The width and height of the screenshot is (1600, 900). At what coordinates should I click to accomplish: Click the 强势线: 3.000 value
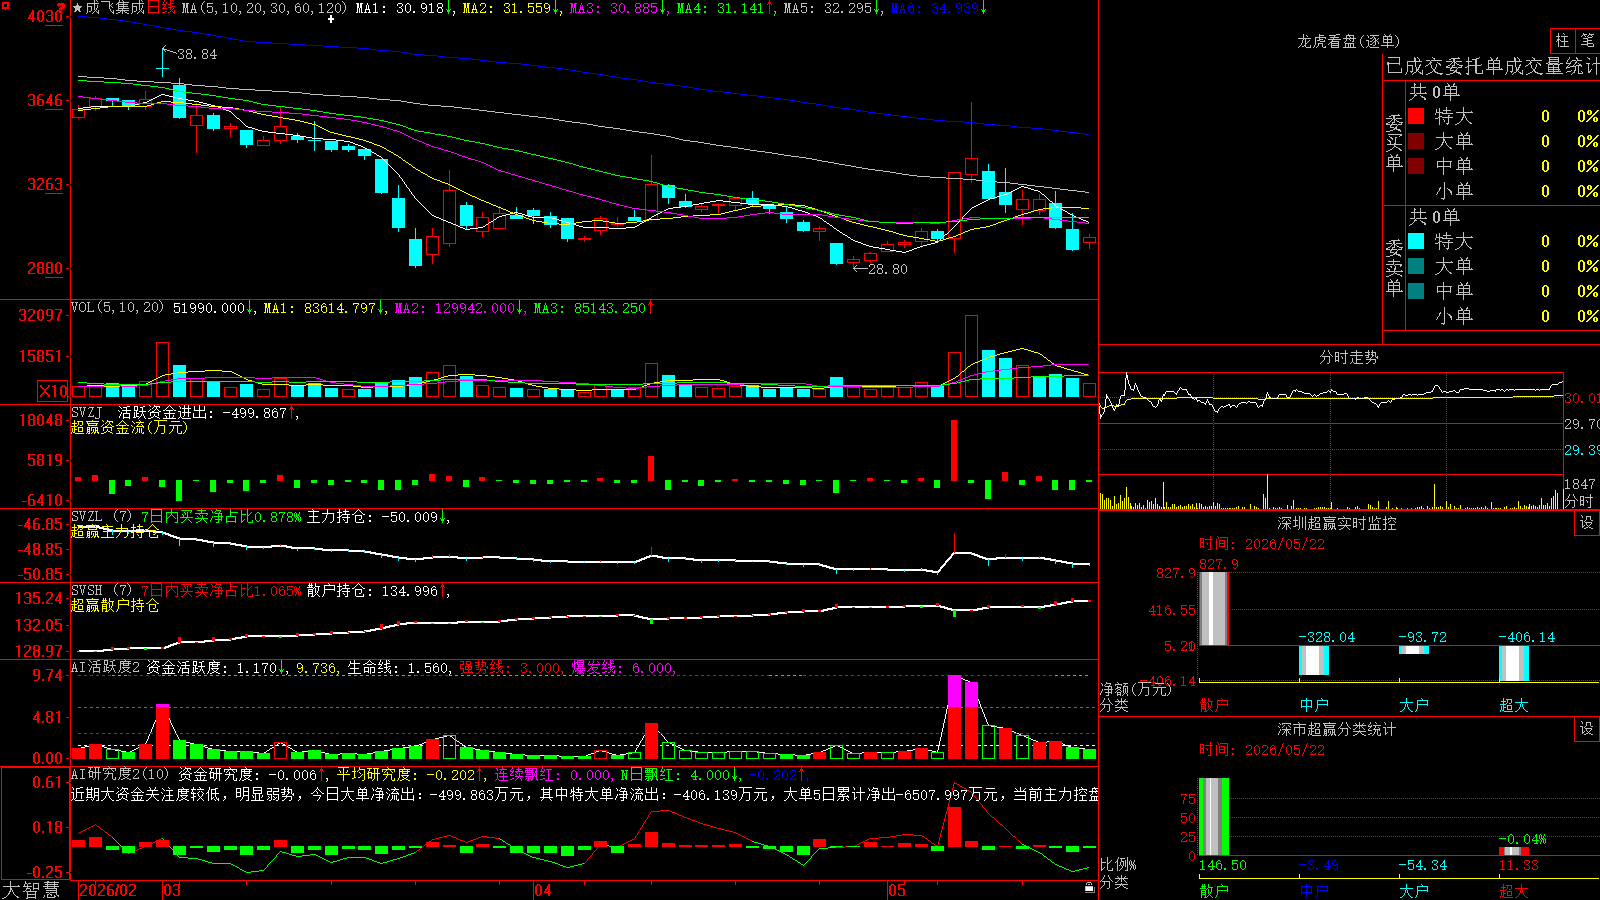tap(511, 667)
